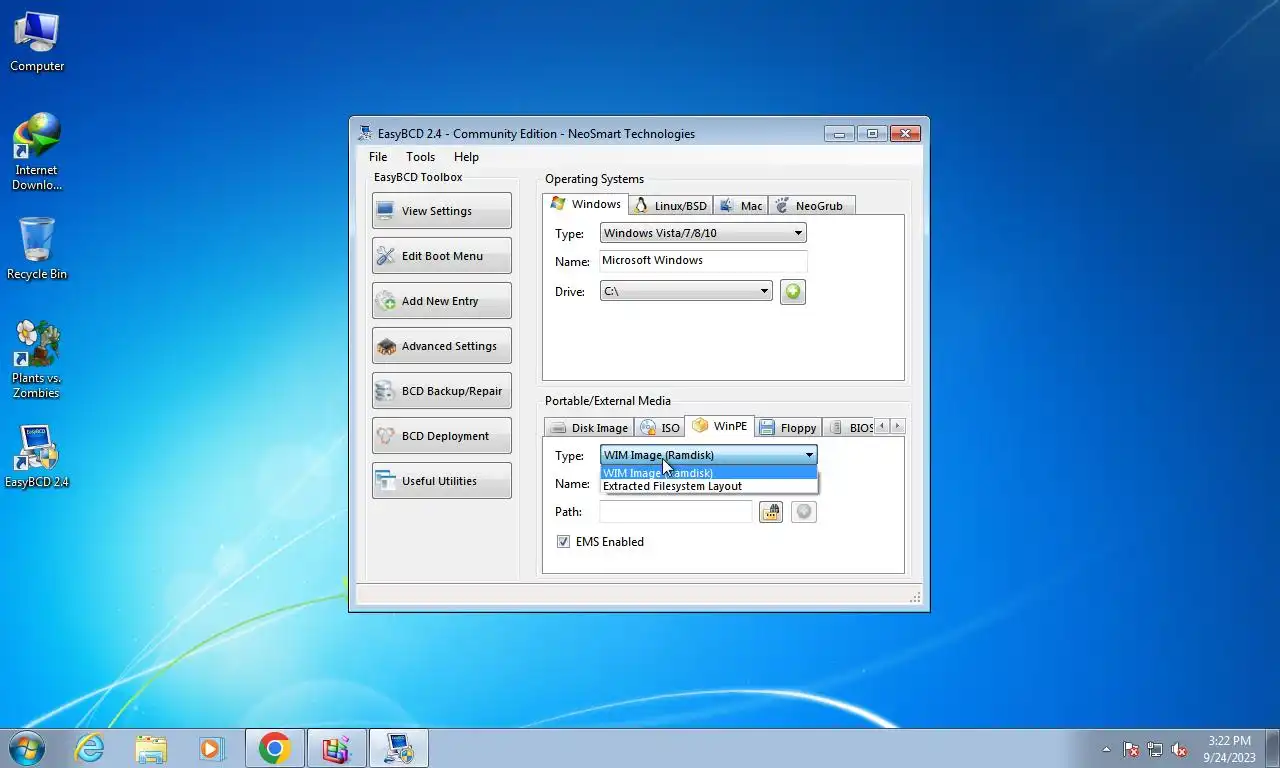Click the Microsoft Windows name field
1280x768 pixels.
(x=703, y=260)
